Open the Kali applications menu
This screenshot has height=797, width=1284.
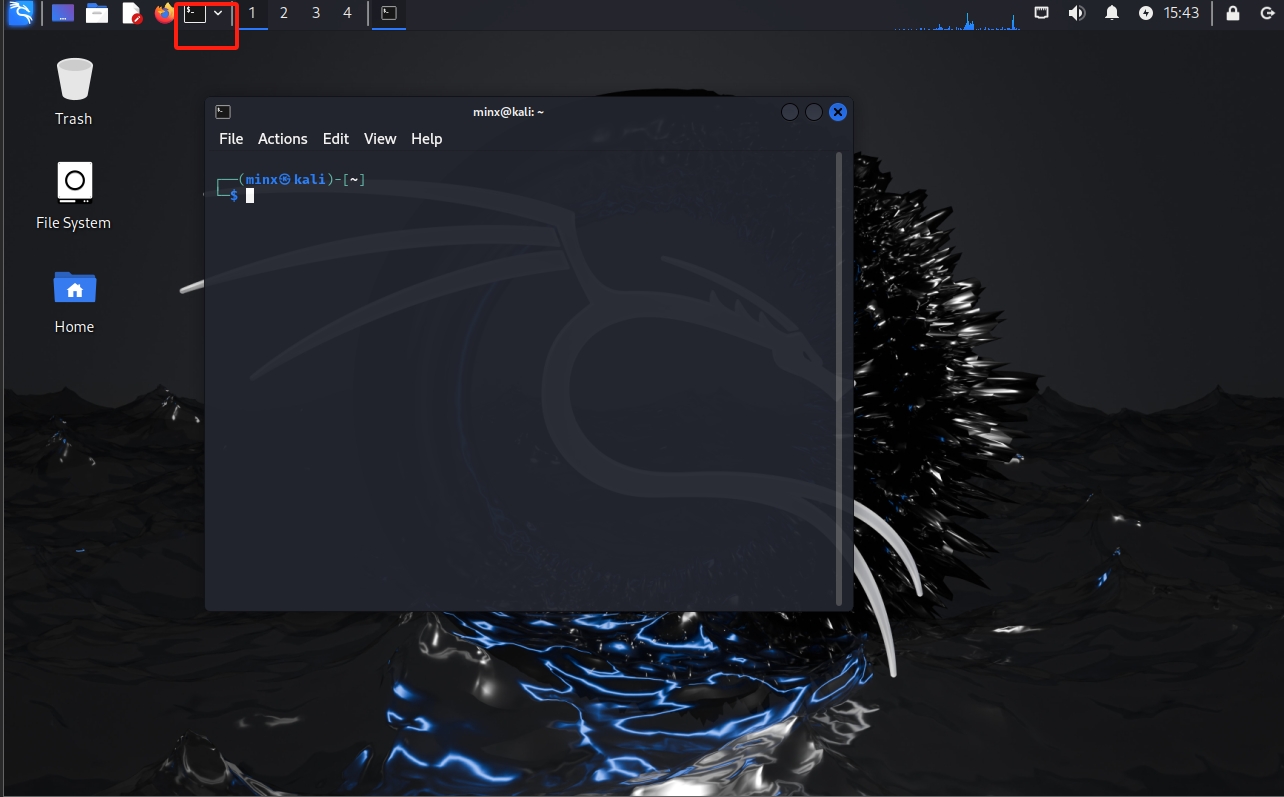click(20, 13)
